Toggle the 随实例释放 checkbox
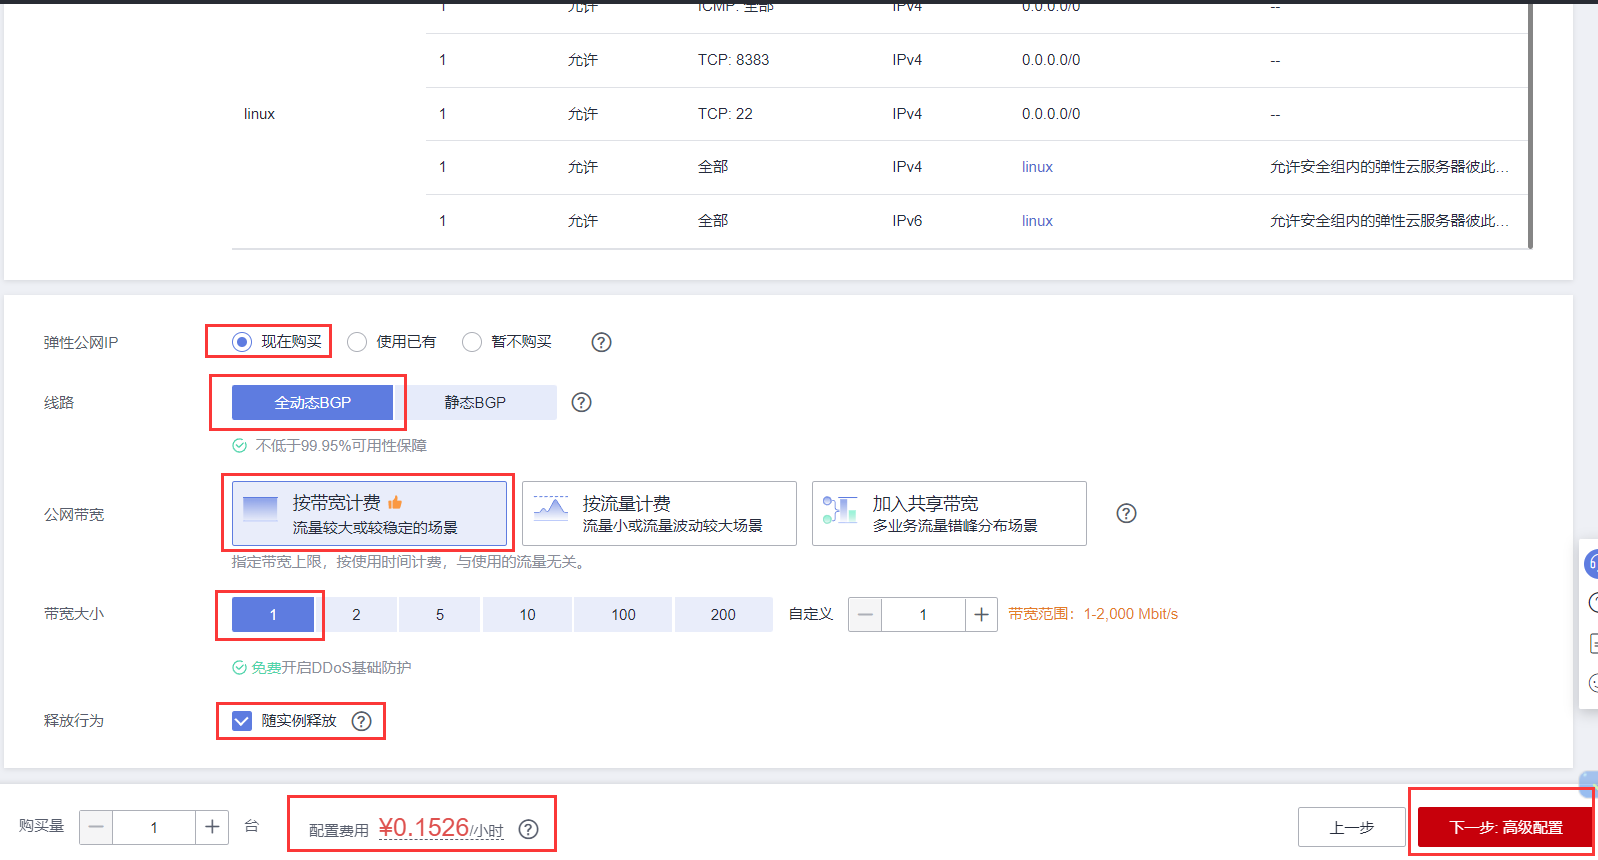The image size is (1598, 860). point(242,721)
